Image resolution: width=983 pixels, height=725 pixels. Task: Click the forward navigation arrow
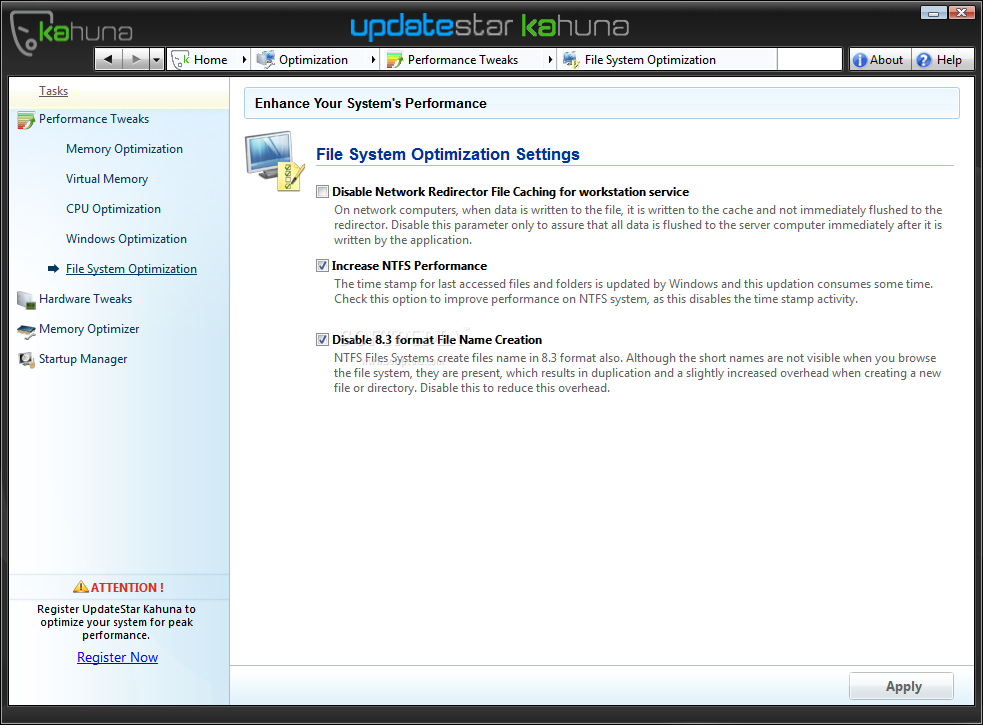click(135, 60)
